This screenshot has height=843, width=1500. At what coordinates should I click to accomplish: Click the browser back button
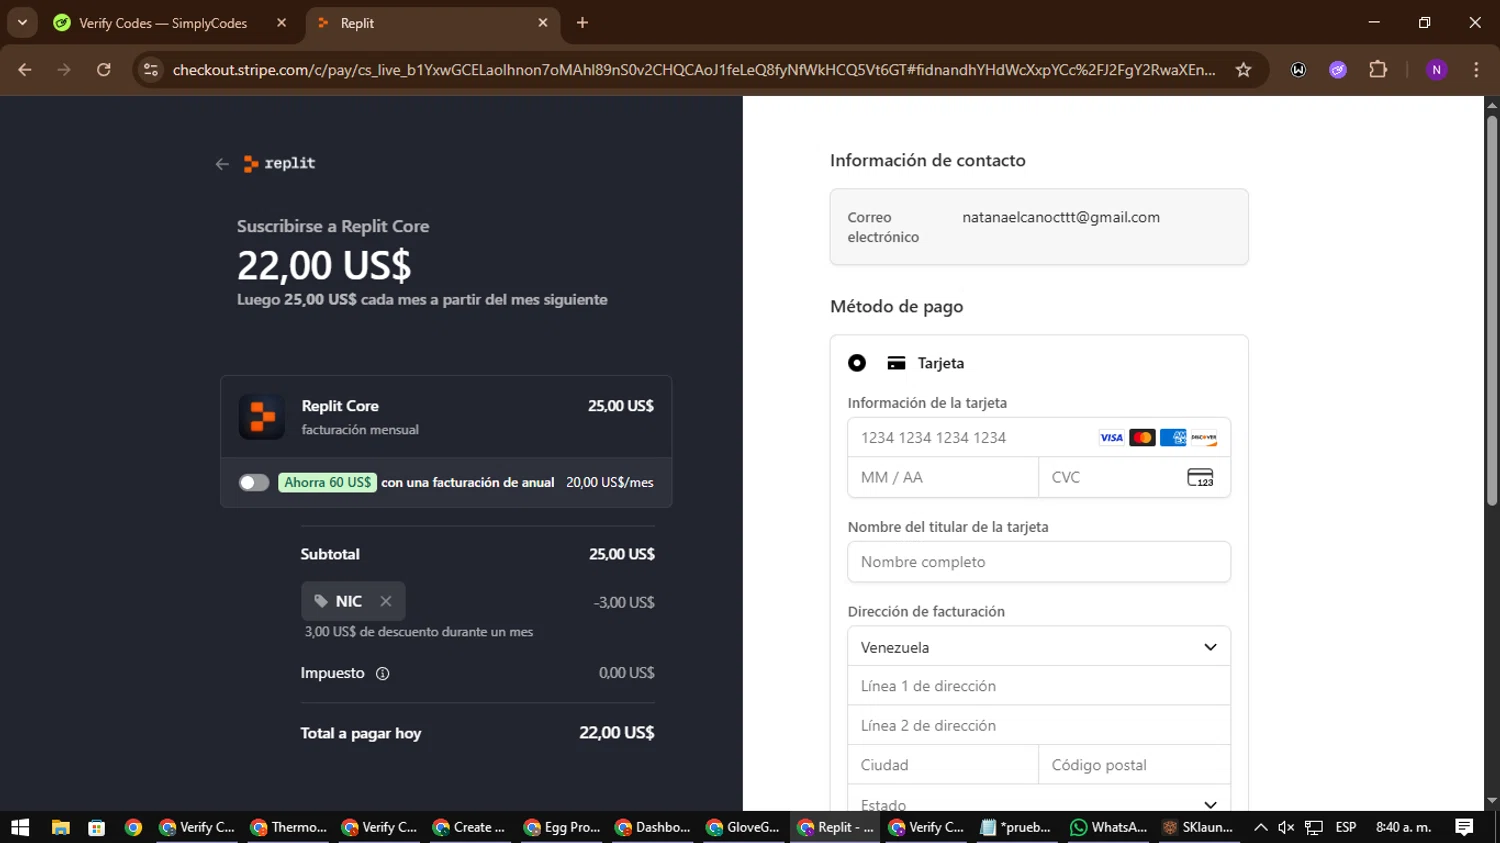pos(25,70)
